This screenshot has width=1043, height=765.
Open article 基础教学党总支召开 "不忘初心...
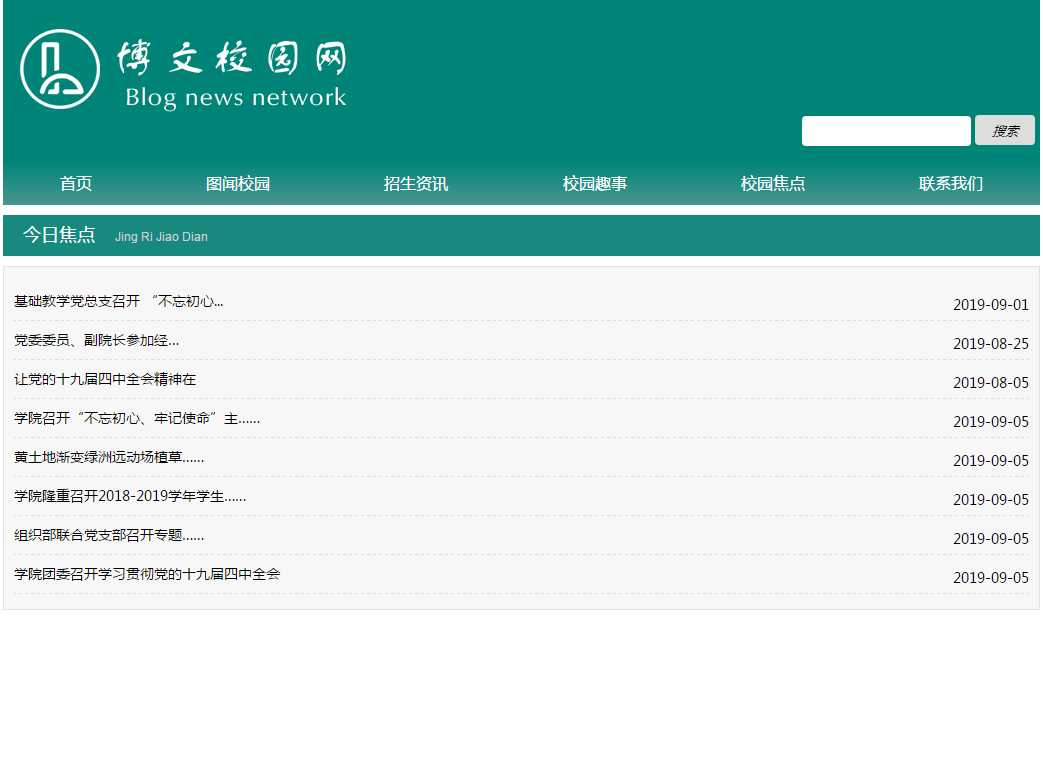click(118, 301)
